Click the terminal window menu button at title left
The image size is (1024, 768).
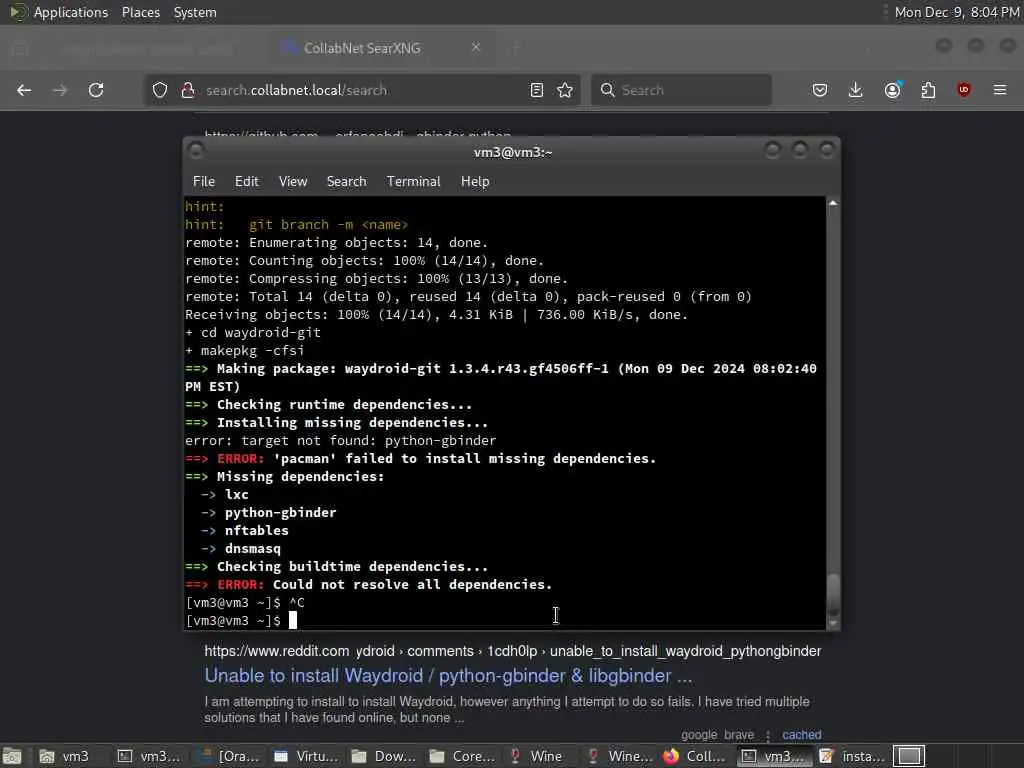pyautogui.click(x=196, y=152)
